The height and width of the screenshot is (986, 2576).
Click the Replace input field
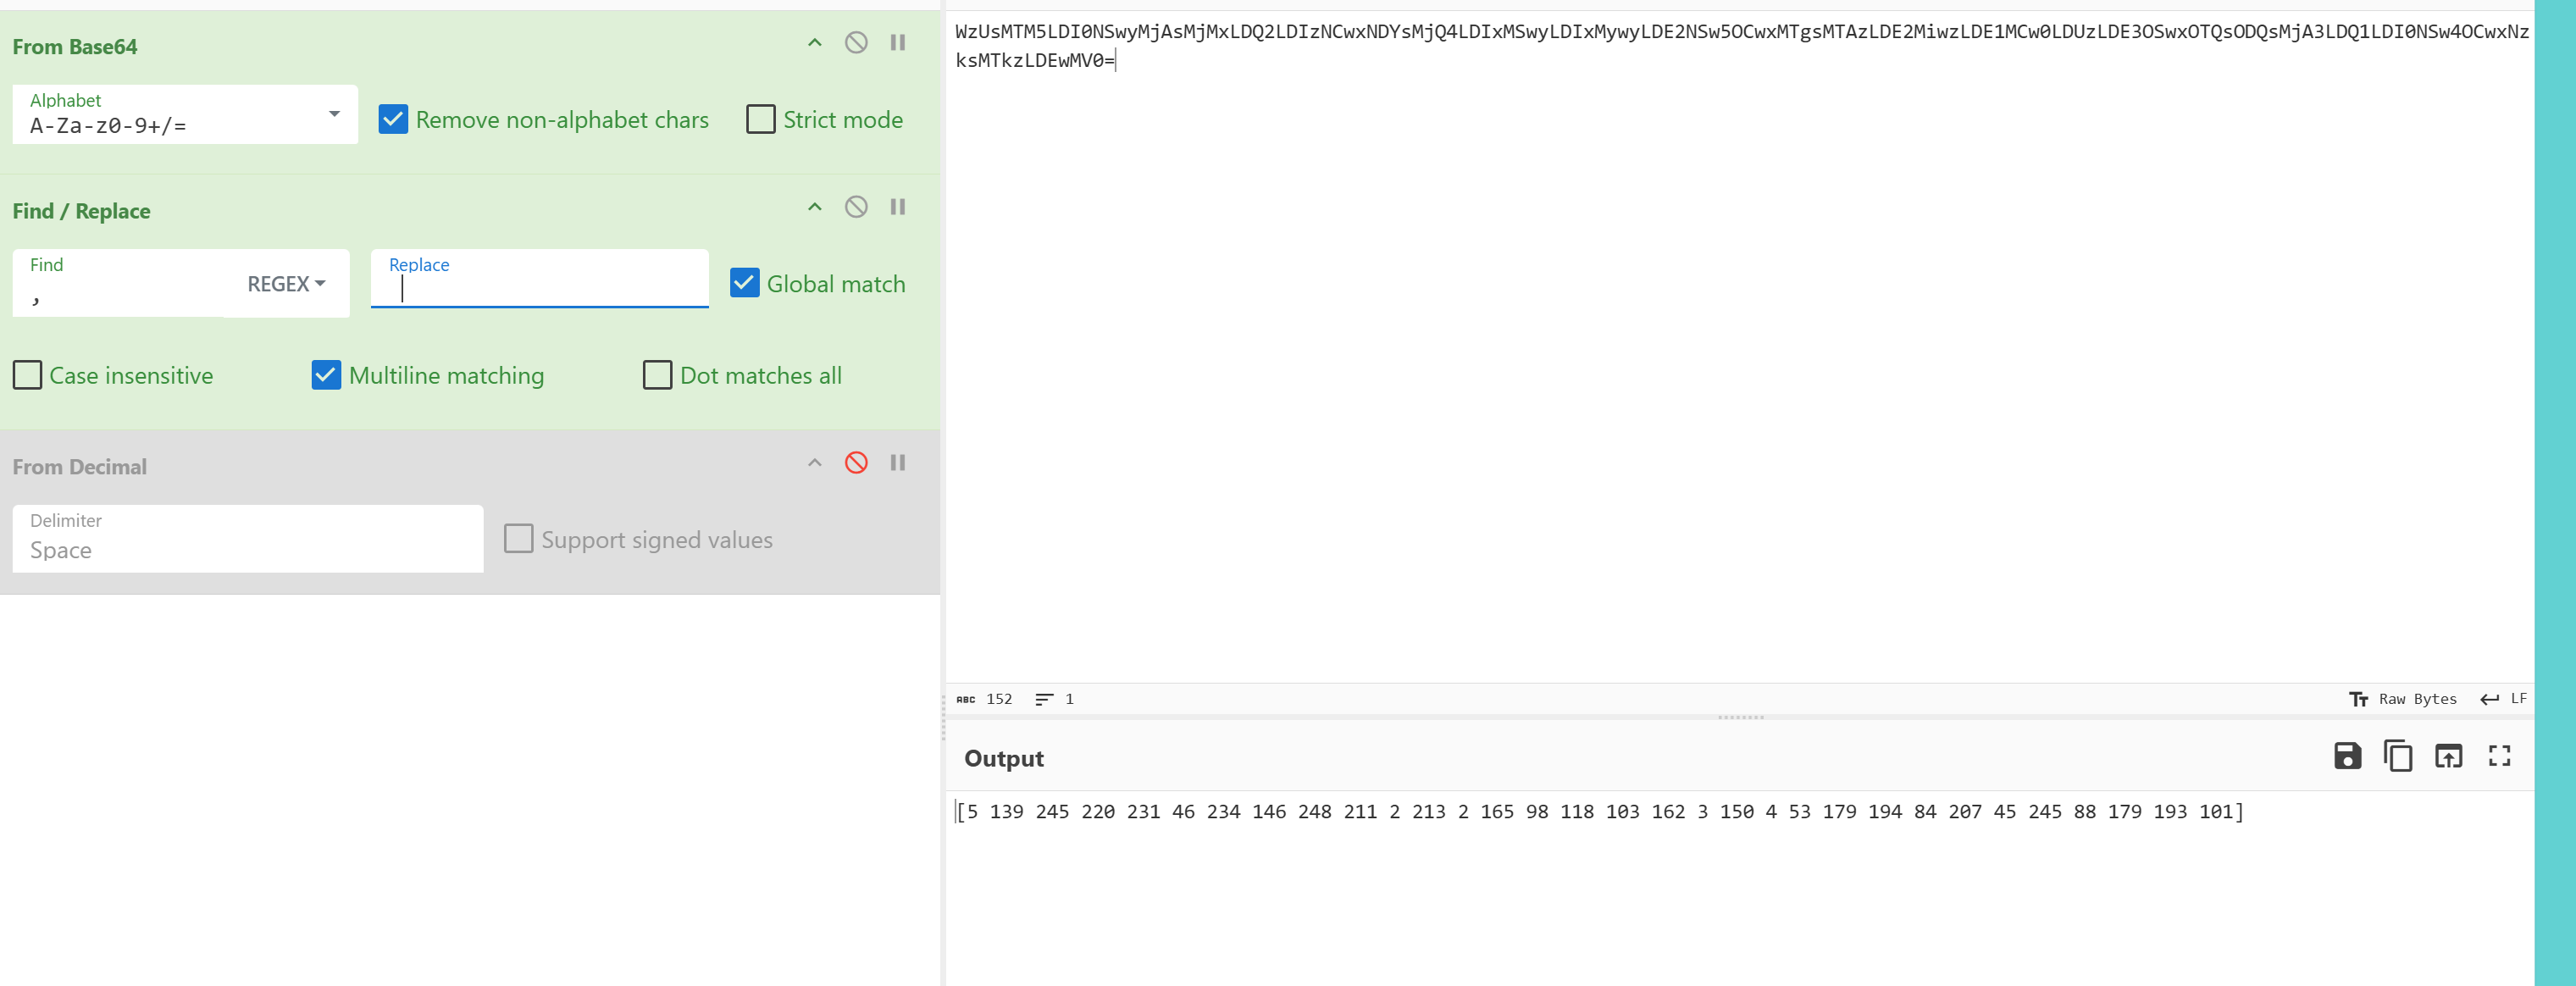click(540, 290)
